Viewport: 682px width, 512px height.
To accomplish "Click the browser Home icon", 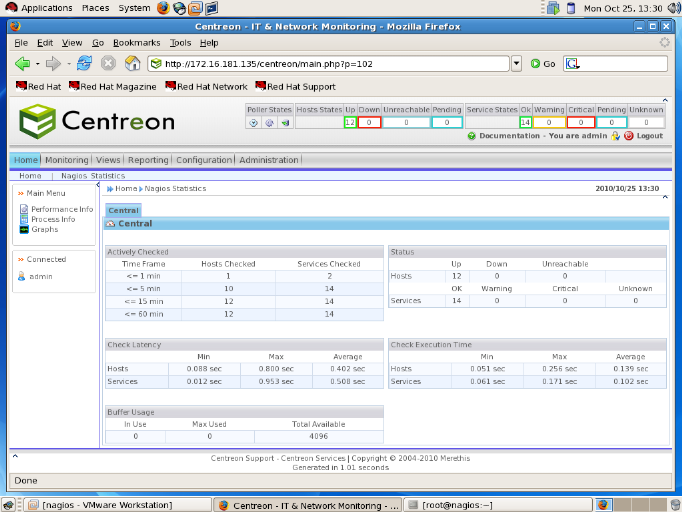I will [x=132, y=63].
